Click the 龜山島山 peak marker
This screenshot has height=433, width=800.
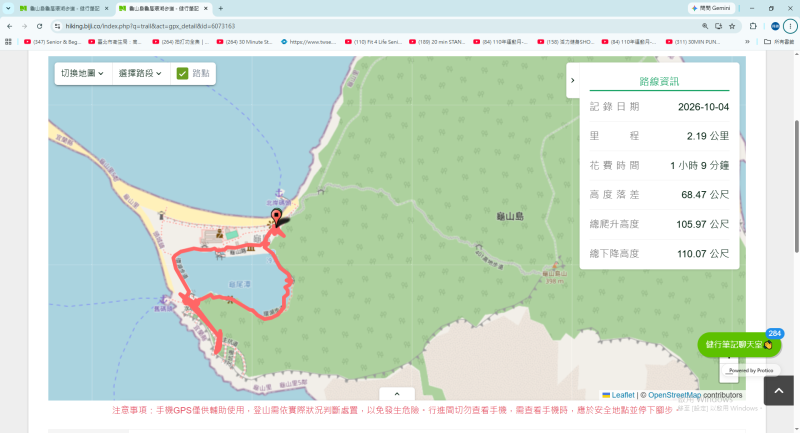555,266
